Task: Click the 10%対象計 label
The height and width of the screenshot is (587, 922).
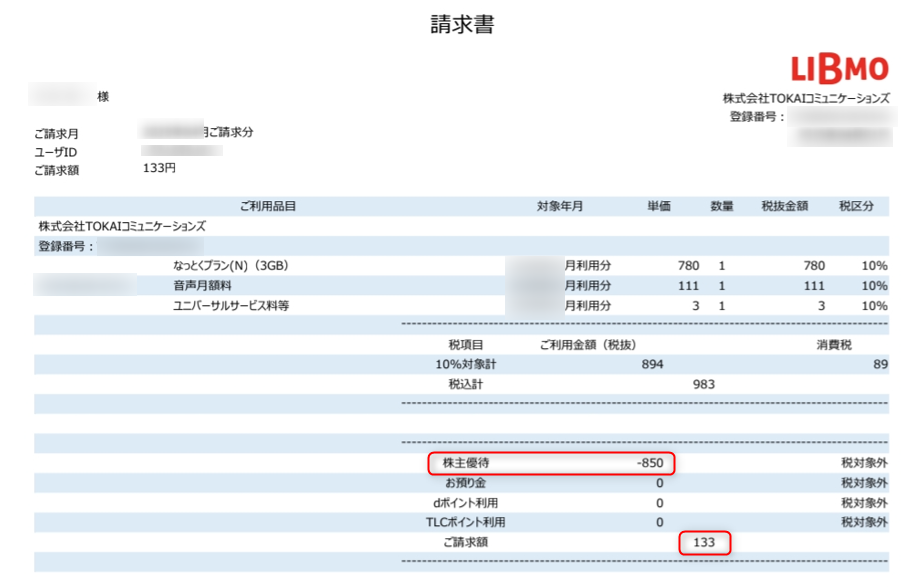Action: tap(466, 365)
